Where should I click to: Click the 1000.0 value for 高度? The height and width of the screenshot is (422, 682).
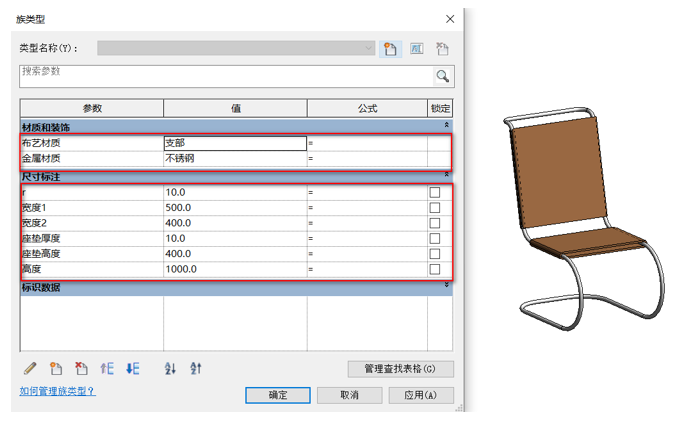pyautogui.click(x=235, y=269)
